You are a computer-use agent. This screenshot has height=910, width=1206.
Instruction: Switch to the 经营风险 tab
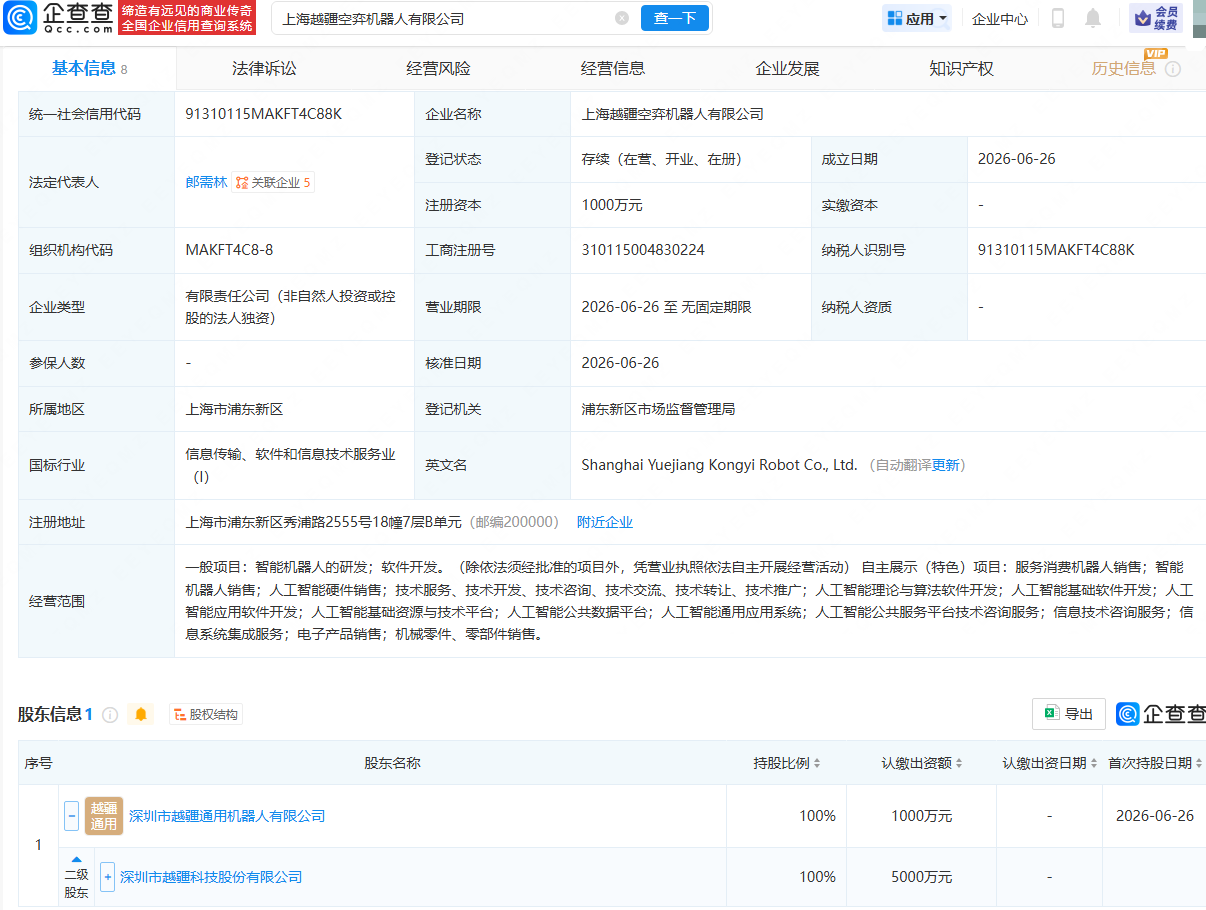point(438,68)
